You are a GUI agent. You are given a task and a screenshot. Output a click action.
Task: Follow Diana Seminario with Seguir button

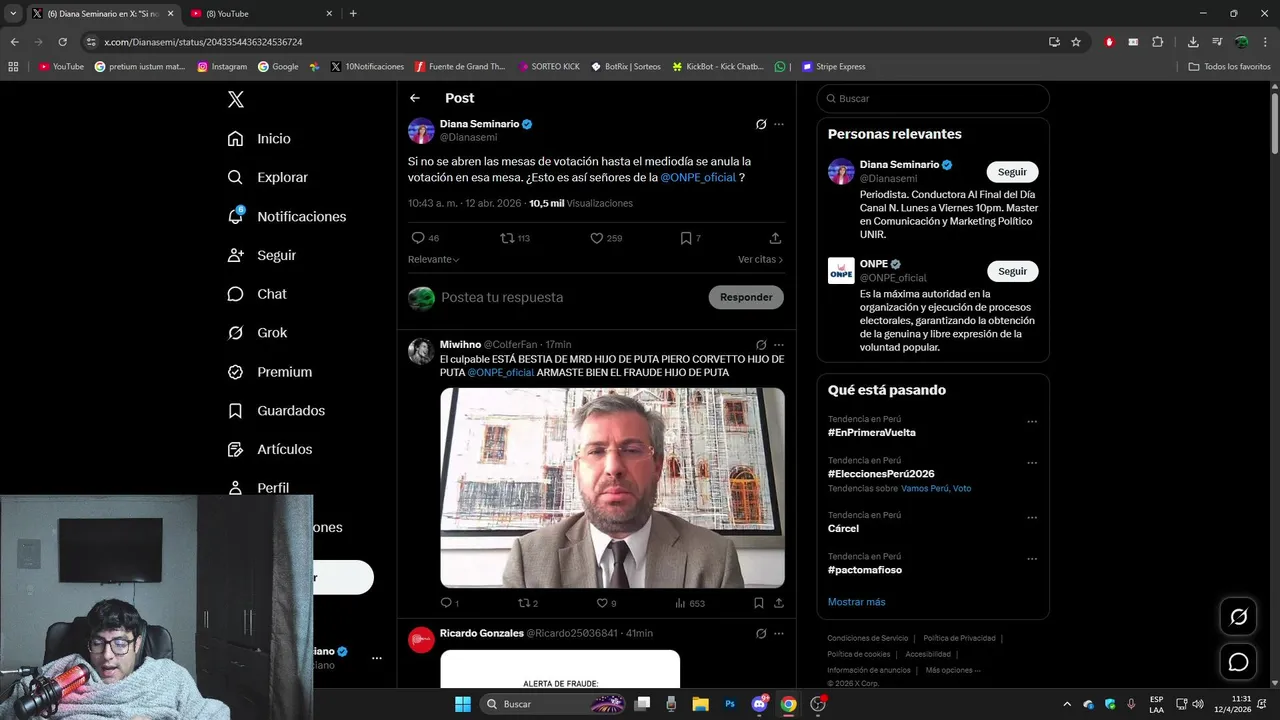click(1012, 172)
